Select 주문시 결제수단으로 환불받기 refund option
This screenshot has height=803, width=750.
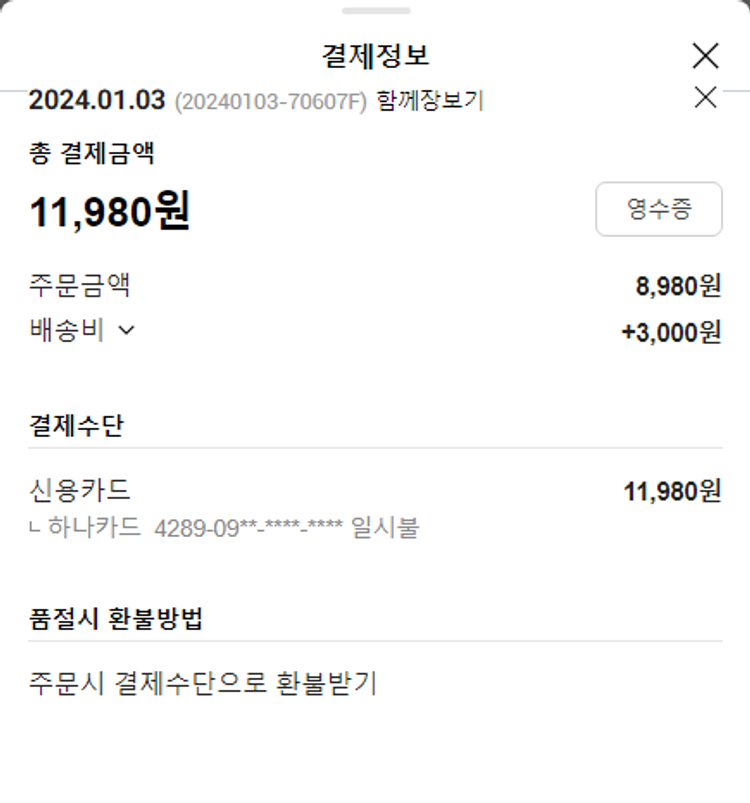203,684
